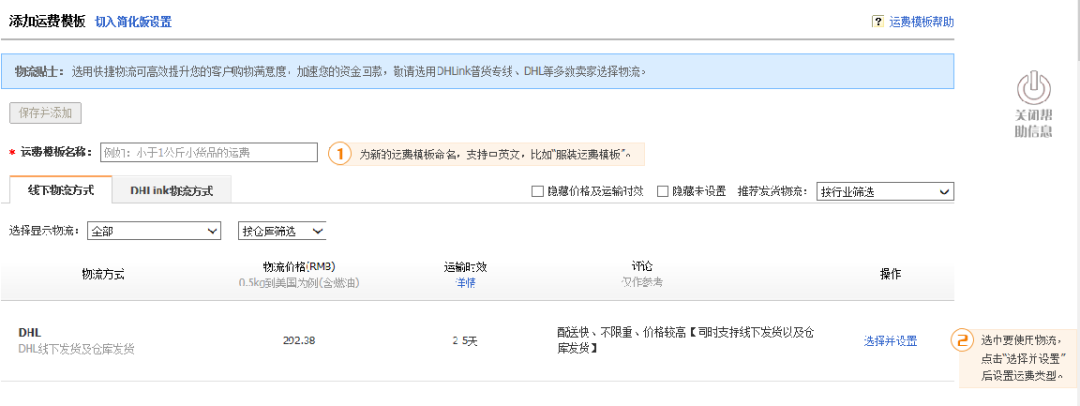This screenshot has height=406, width=1080.
Task: Click the 物流价格(RMB) column header
Action: 299,267
